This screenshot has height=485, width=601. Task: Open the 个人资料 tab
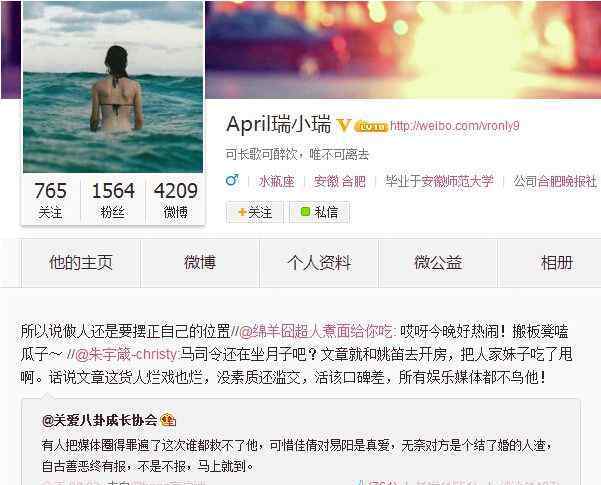pyautogui.click(x=319, y=263)
